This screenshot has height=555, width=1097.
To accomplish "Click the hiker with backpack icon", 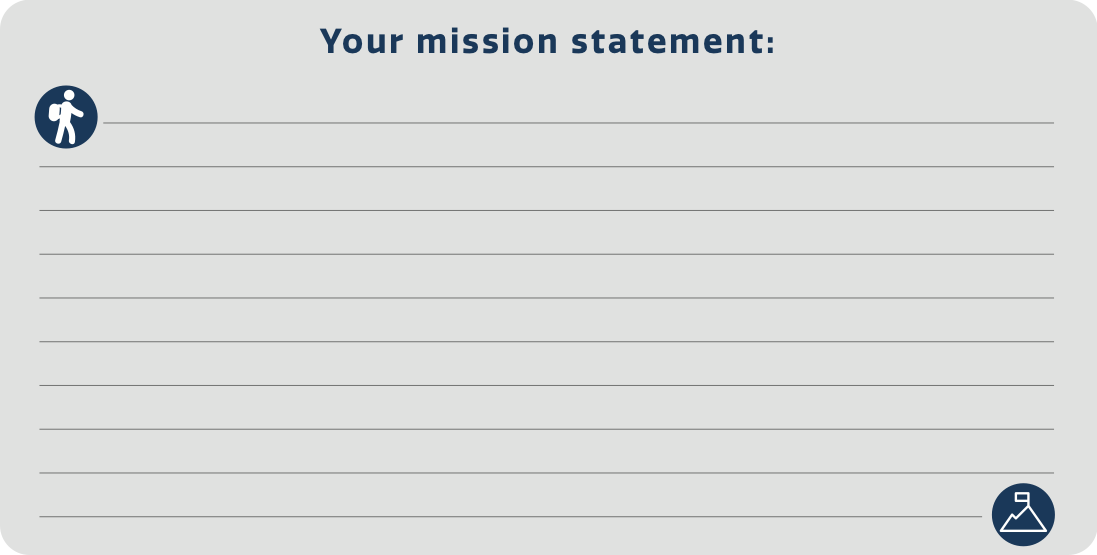I will pos(66,117).
